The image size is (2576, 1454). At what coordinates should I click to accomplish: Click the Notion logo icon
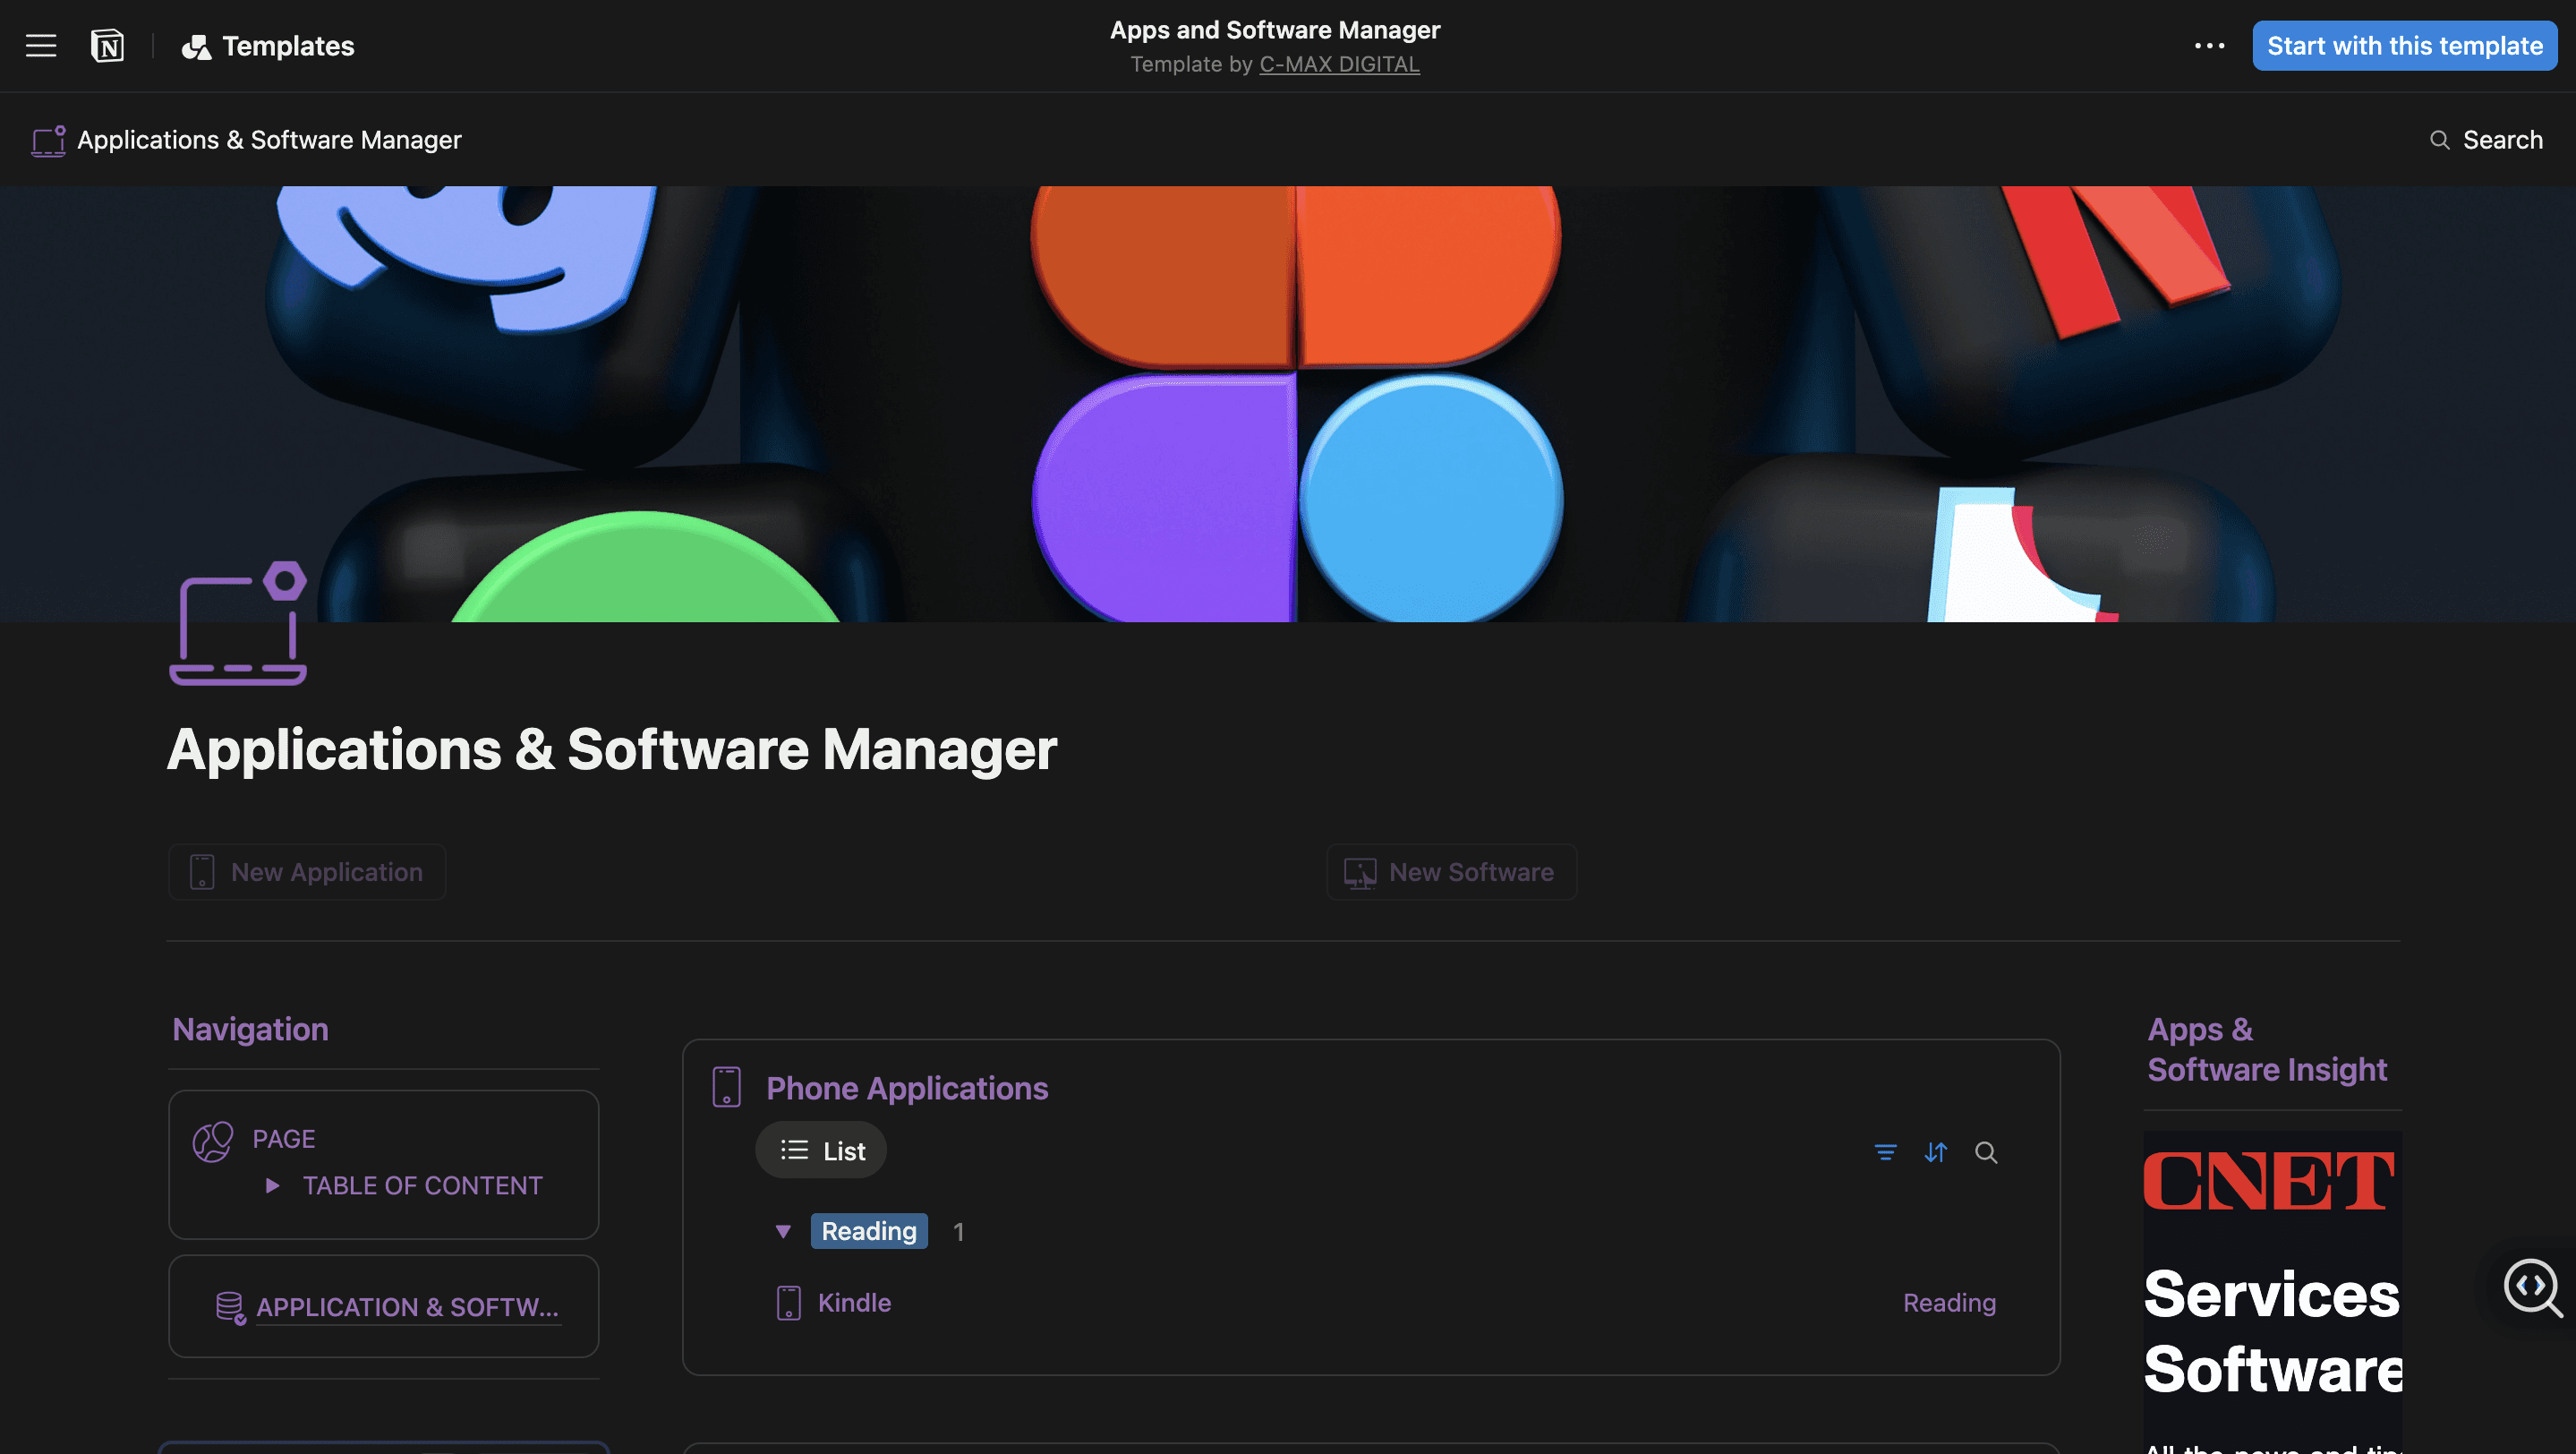click(108, 45)
